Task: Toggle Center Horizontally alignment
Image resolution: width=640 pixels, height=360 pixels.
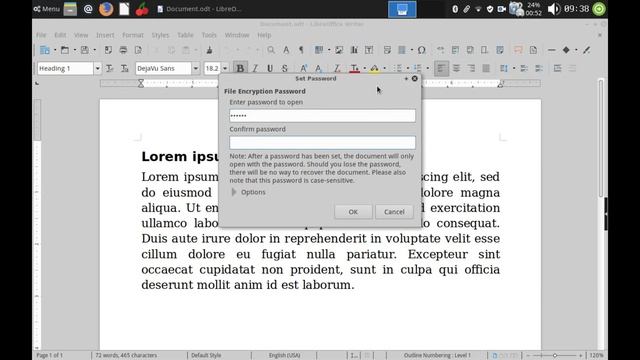Action: (x=456, y=69)
